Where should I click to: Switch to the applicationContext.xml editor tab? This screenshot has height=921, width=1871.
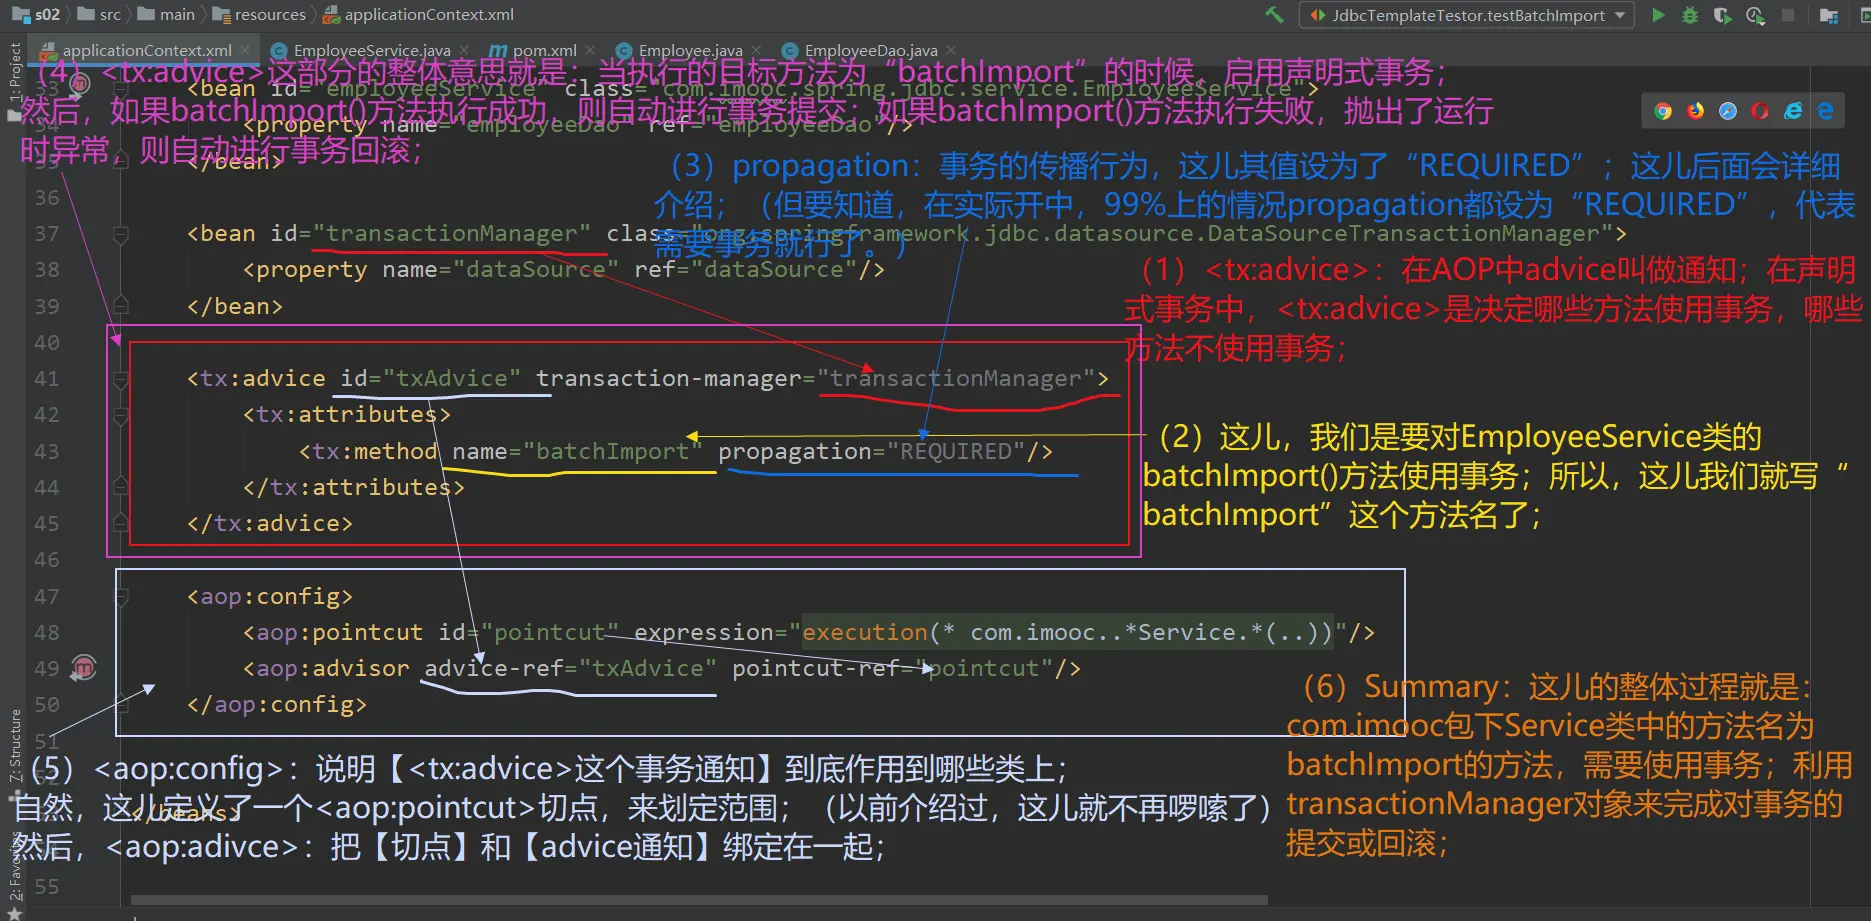[146, 50]
